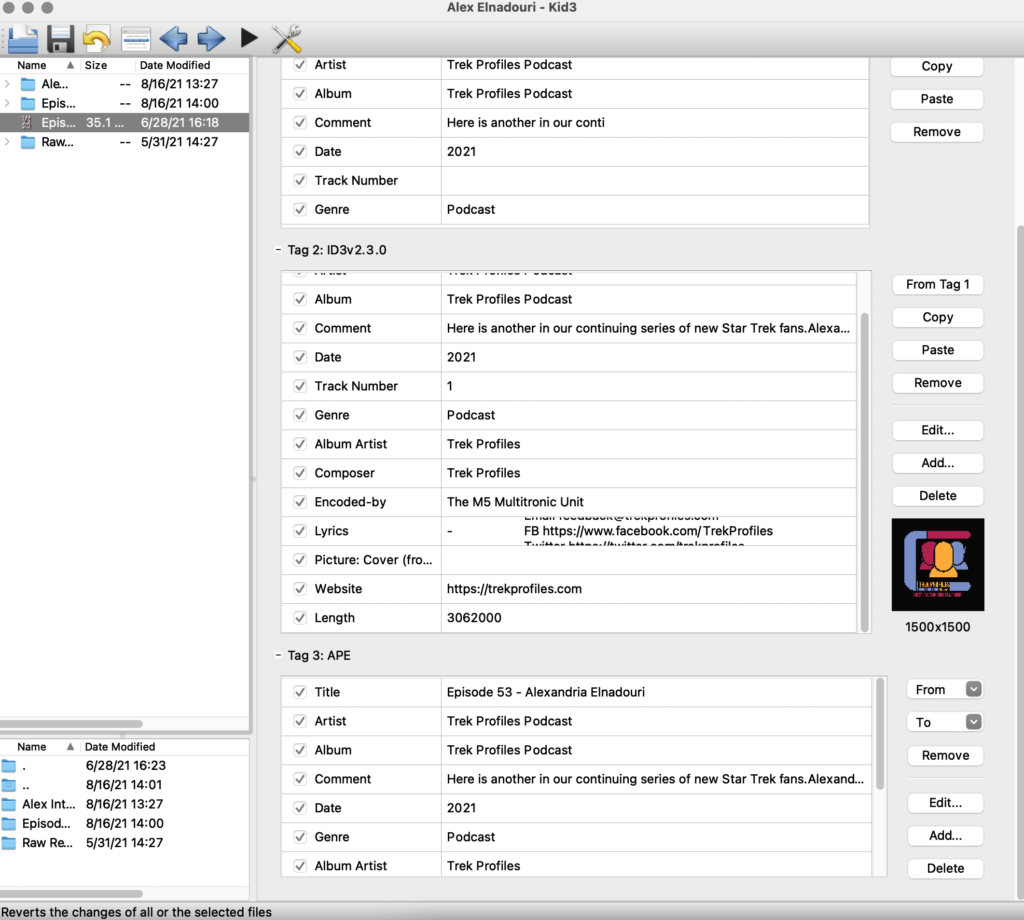Click the Track Number value field in Tag 1
Screen dimensions: 1024x920
click(654, 180)
